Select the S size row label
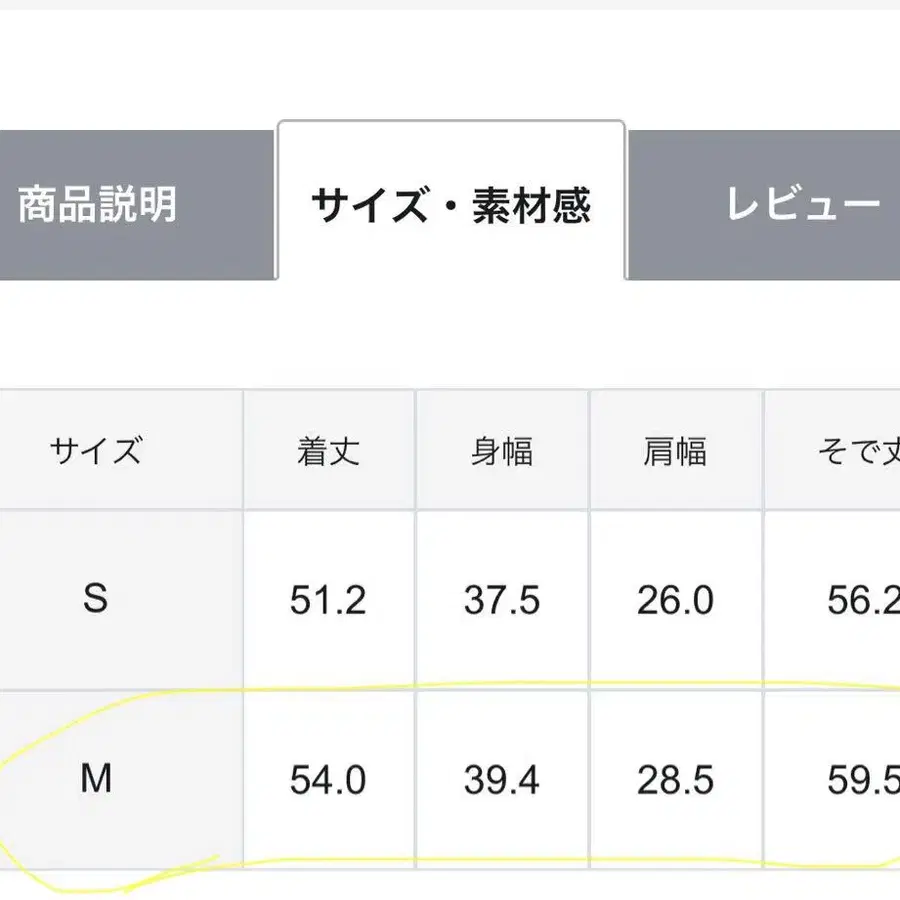The image size is (900, 900). coord(96,600)
